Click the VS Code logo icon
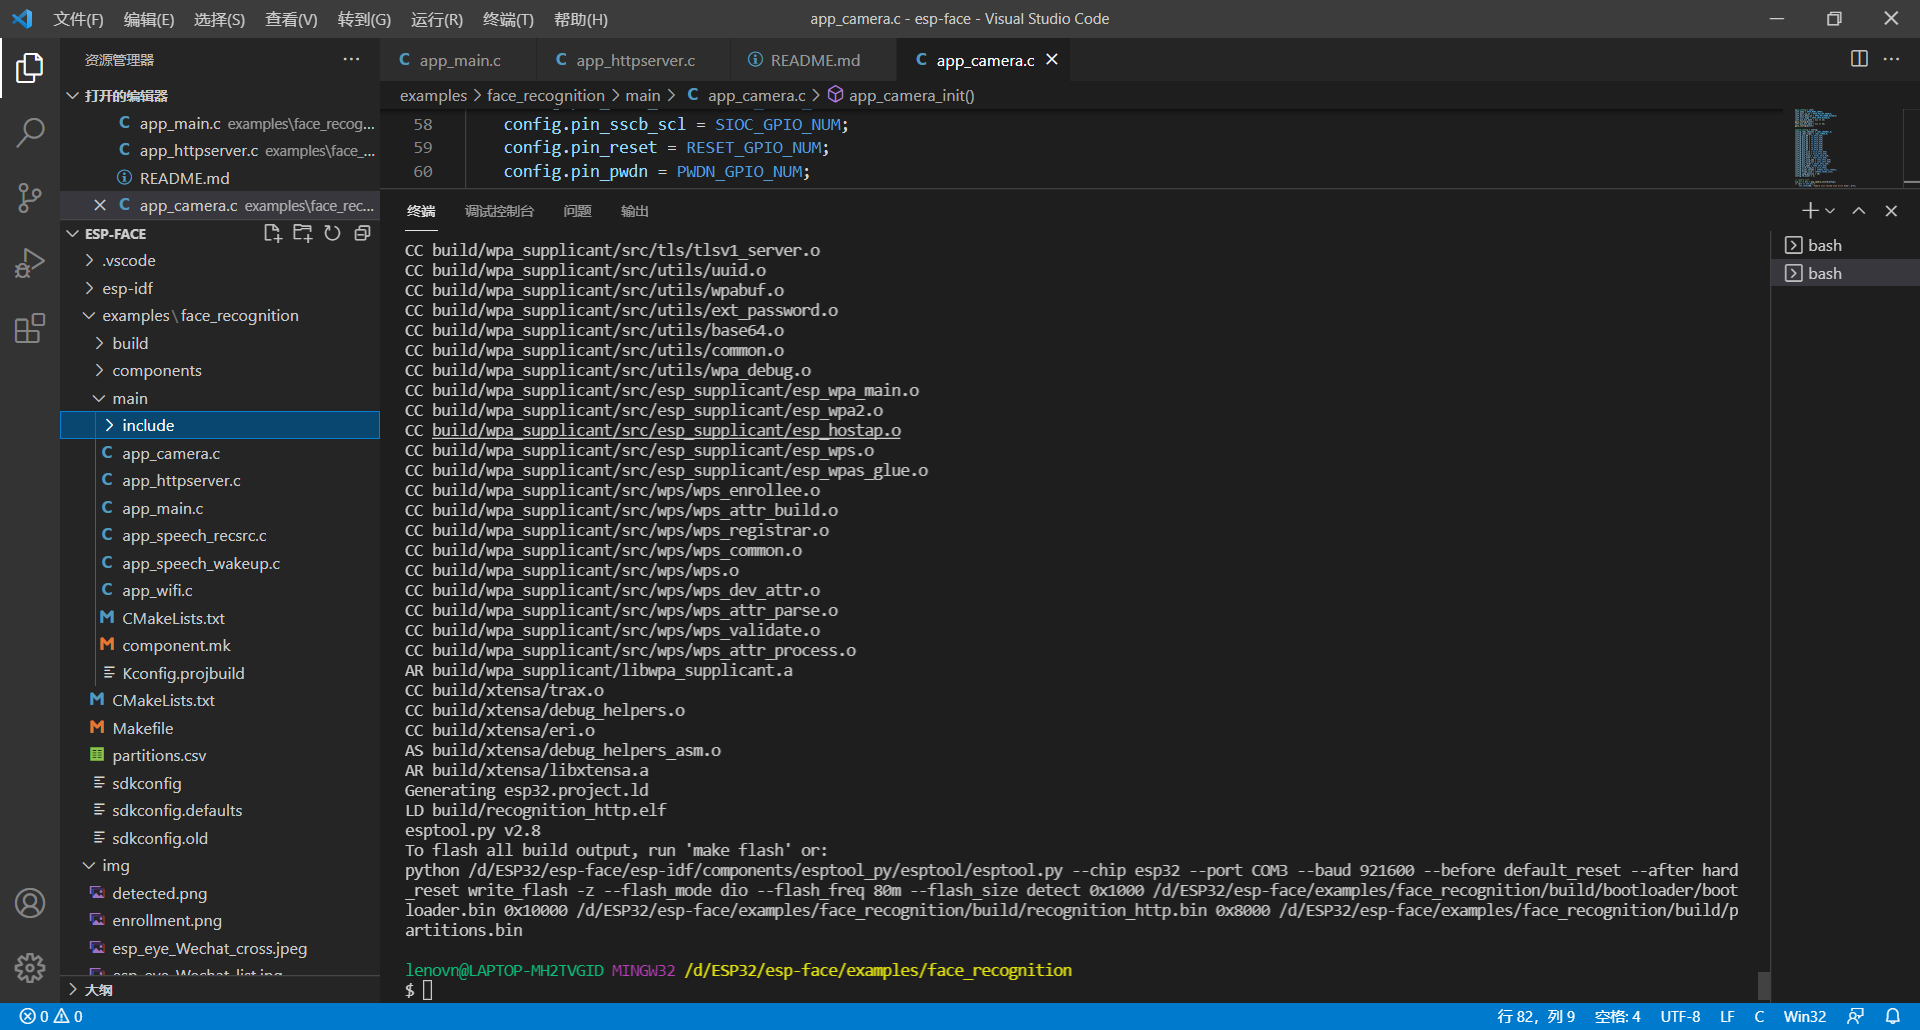The width and height of the screenshot is (1920, 1030). tap(22, 19)
